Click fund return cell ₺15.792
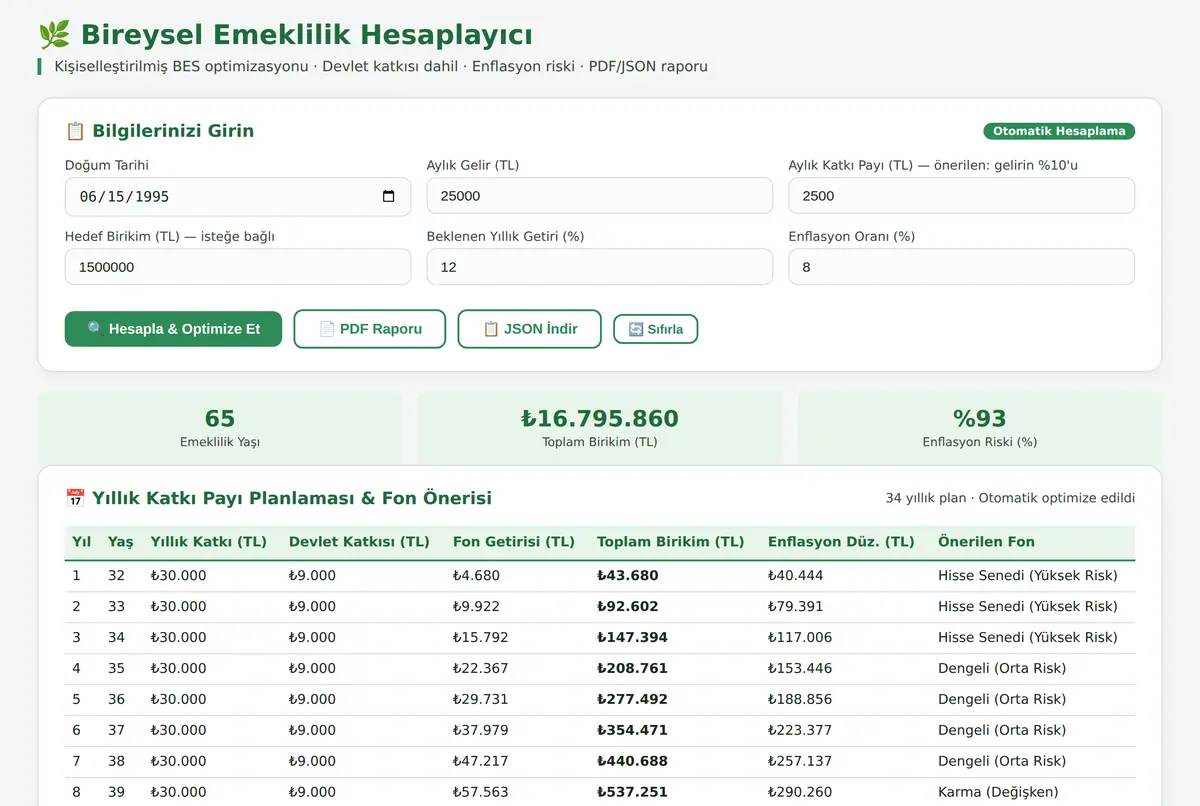This screenshot has width=1200, height=806. (x=481, y=638)
